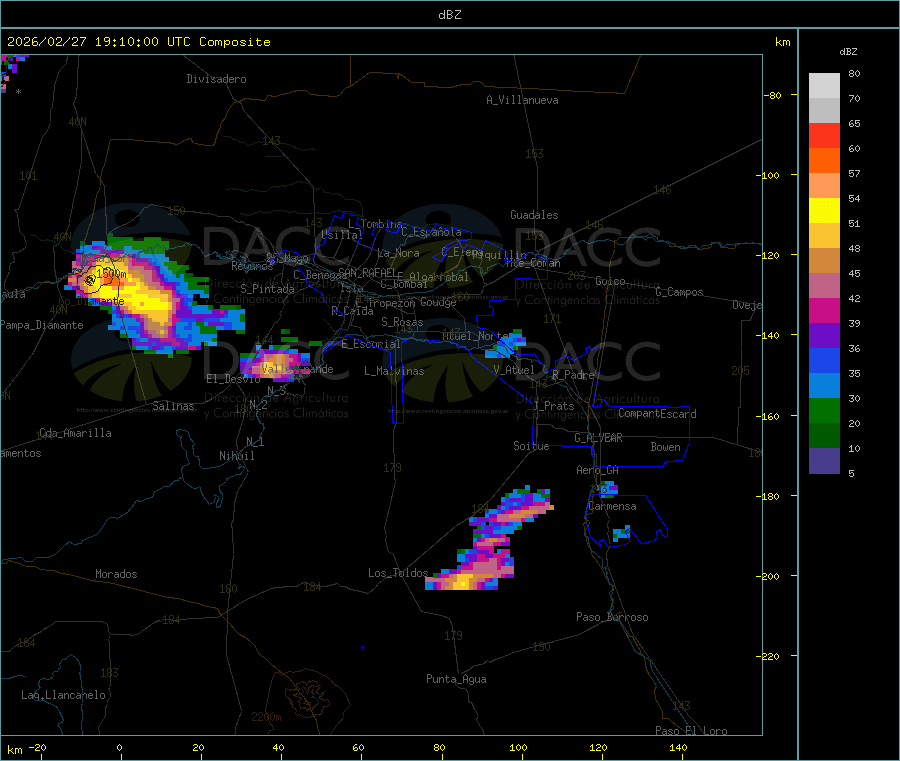Click the purple 36 dBZ legend swatch
The width and height of the screenshot is (900, 761).
pos(824,336)
